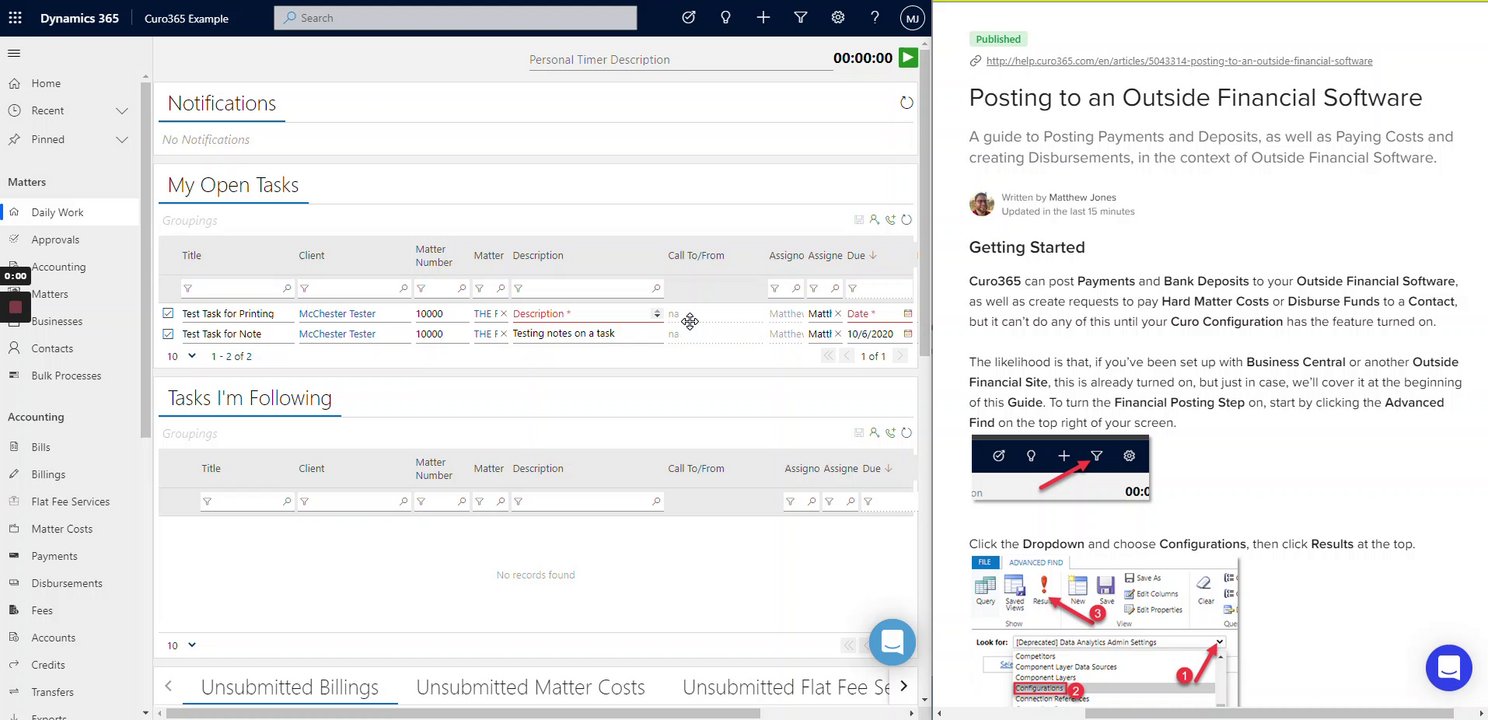Open calendar picker for 10/6/2020 due date
The image size is (1488, 720).
click(x=908, y=334)
